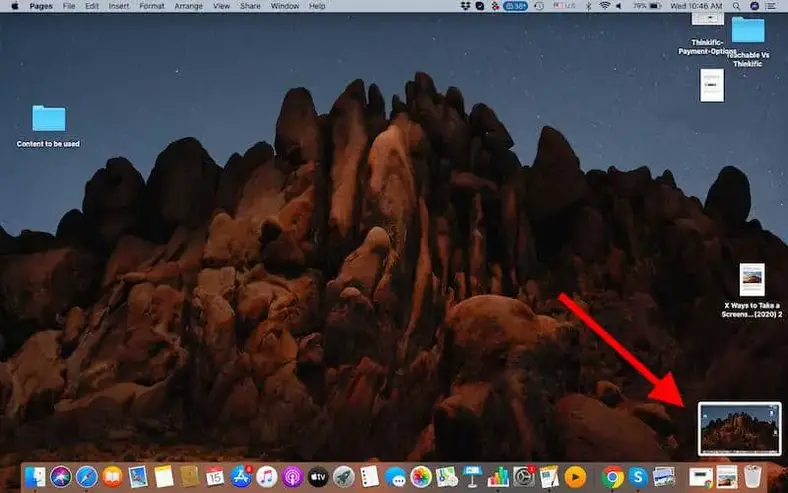Open Finder from the Dock
The width and height of the screenshot is (788, 493).
pos(35,476)
